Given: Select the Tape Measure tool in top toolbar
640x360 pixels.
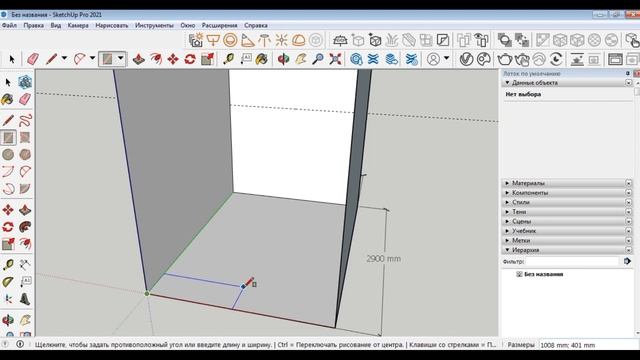Looking at the screenshot, I should 229,59.
